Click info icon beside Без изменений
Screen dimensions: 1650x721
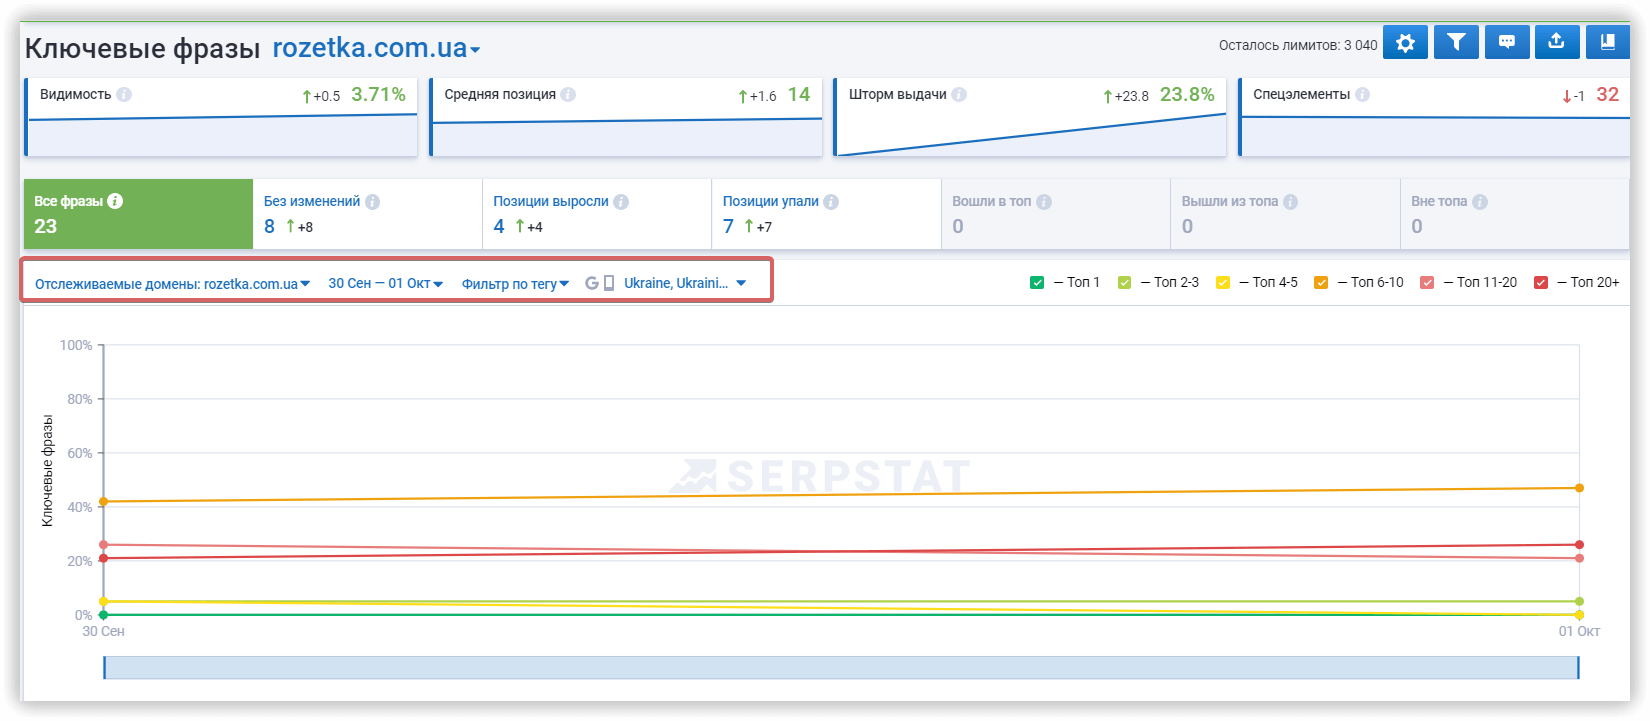point(372,202)
